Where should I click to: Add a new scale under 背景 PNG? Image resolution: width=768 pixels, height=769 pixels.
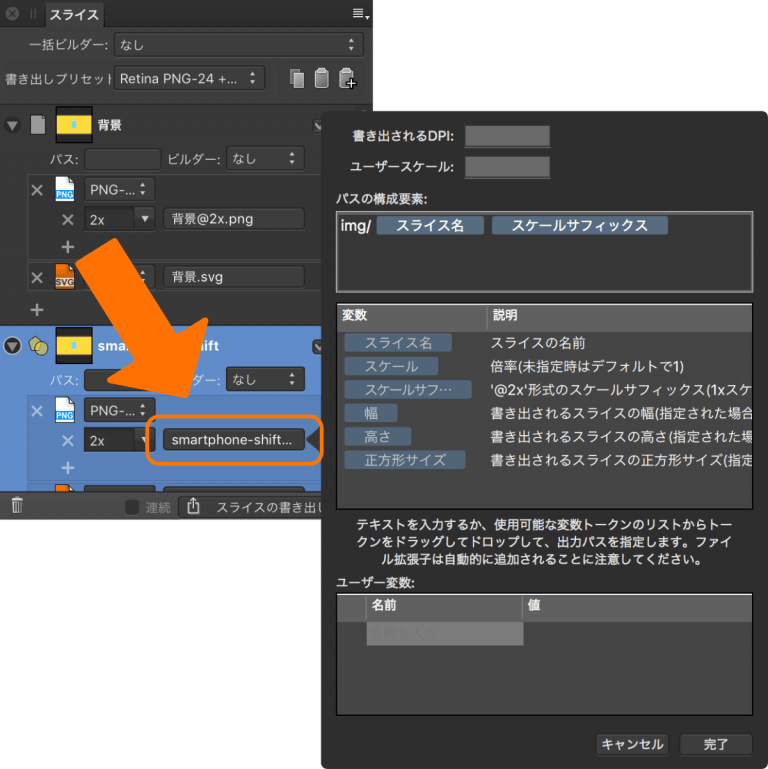(x=68, y=247)
